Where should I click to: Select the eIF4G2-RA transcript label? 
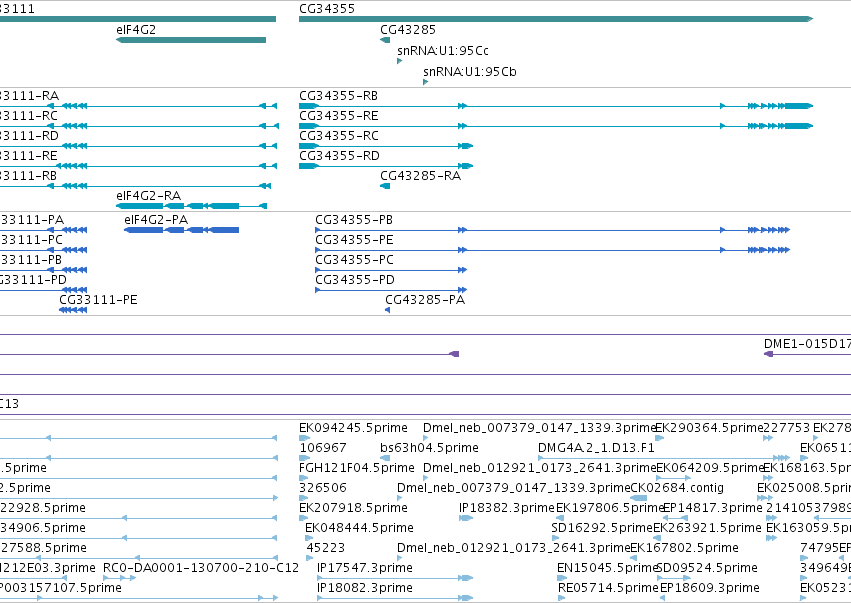148,196
